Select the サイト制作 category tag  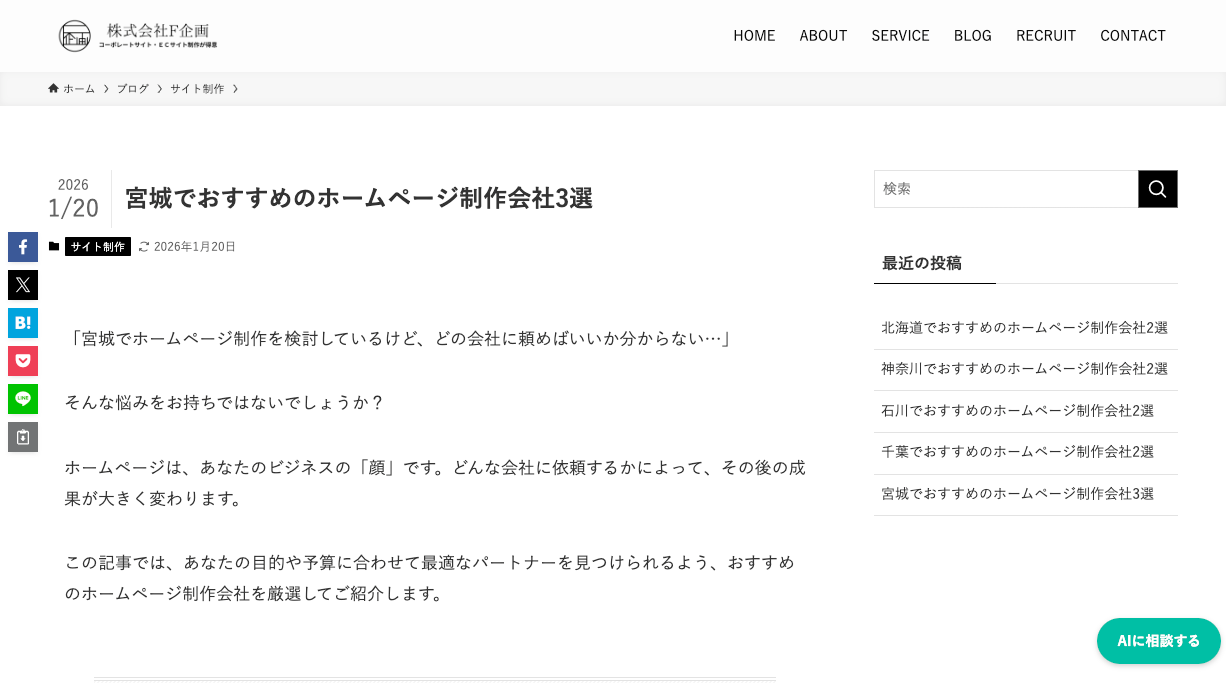(x=98, y=247)
